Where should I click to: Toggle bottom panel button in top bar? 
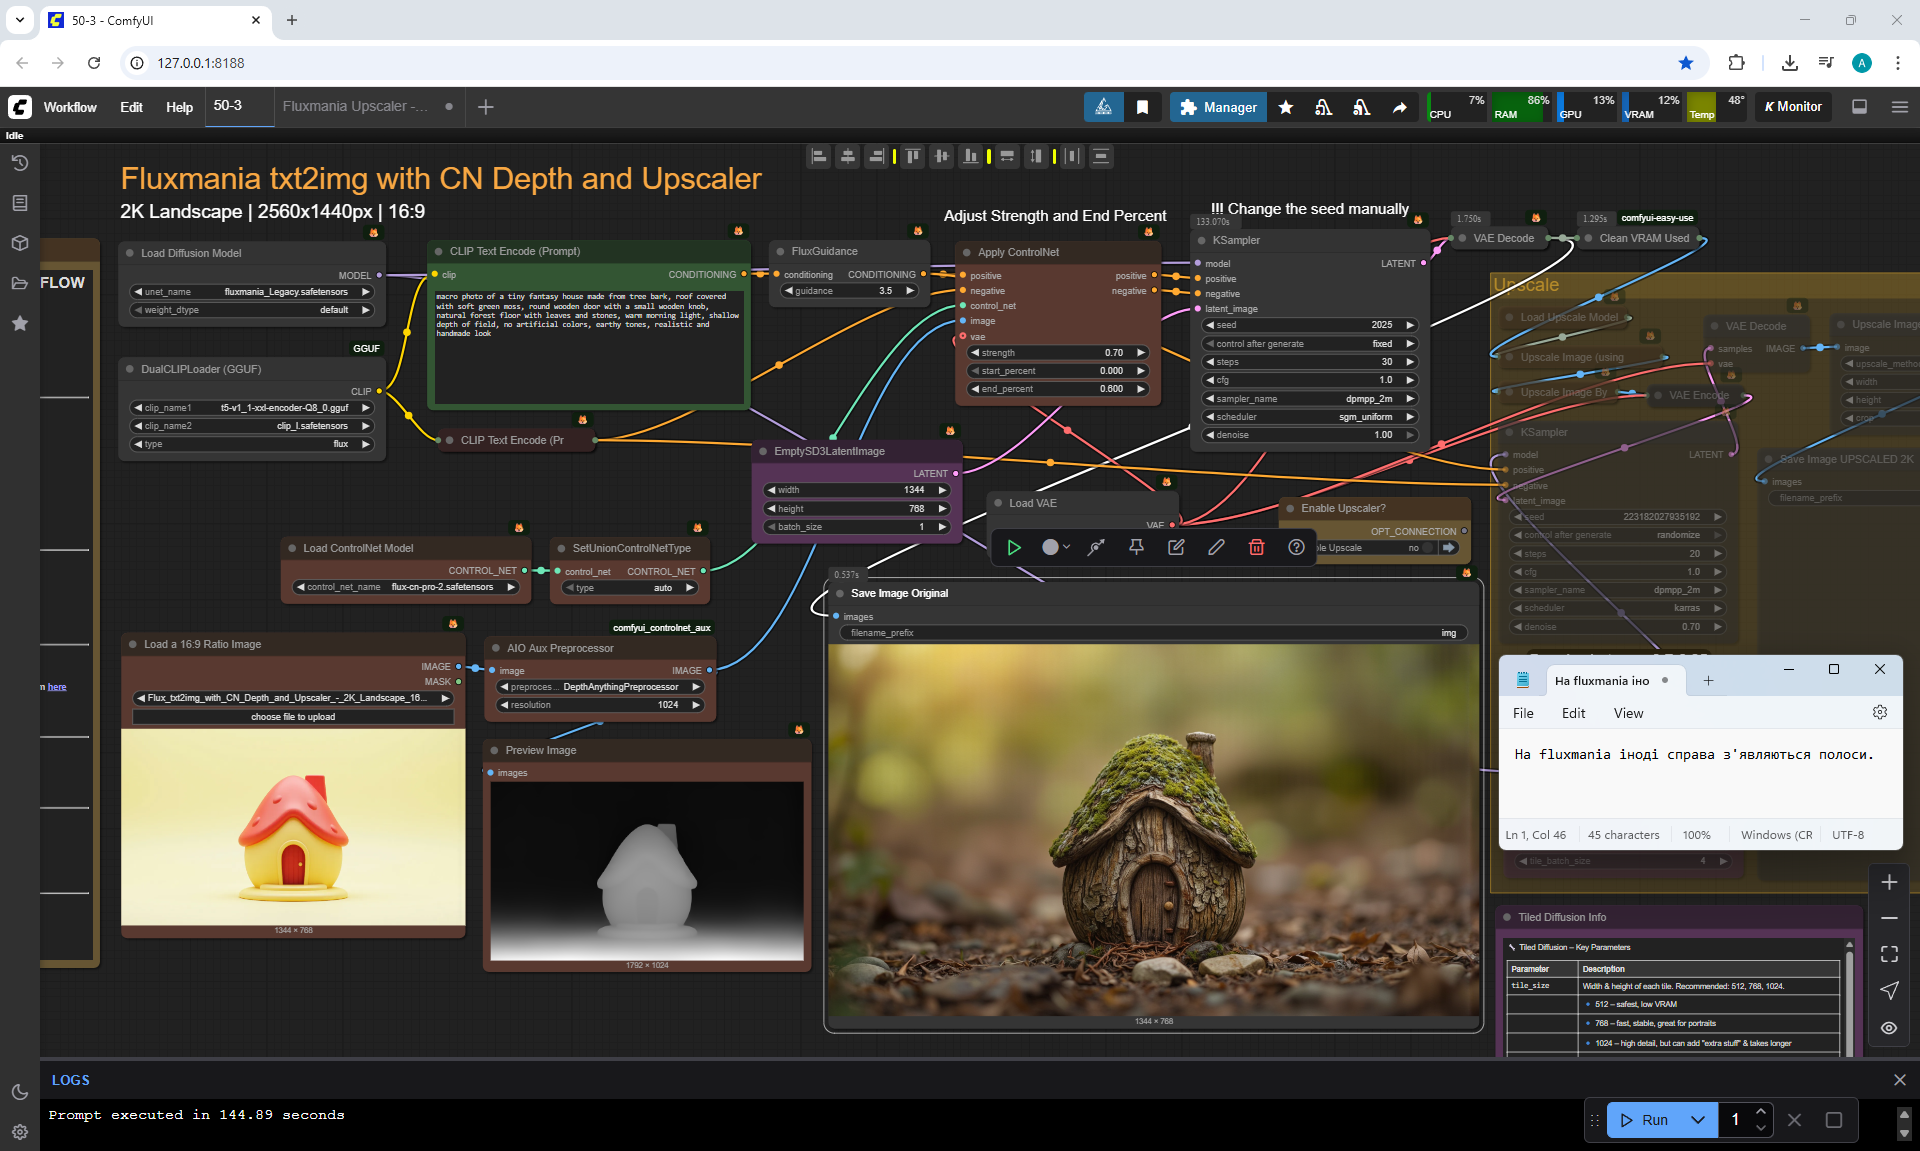point(1859,107)
